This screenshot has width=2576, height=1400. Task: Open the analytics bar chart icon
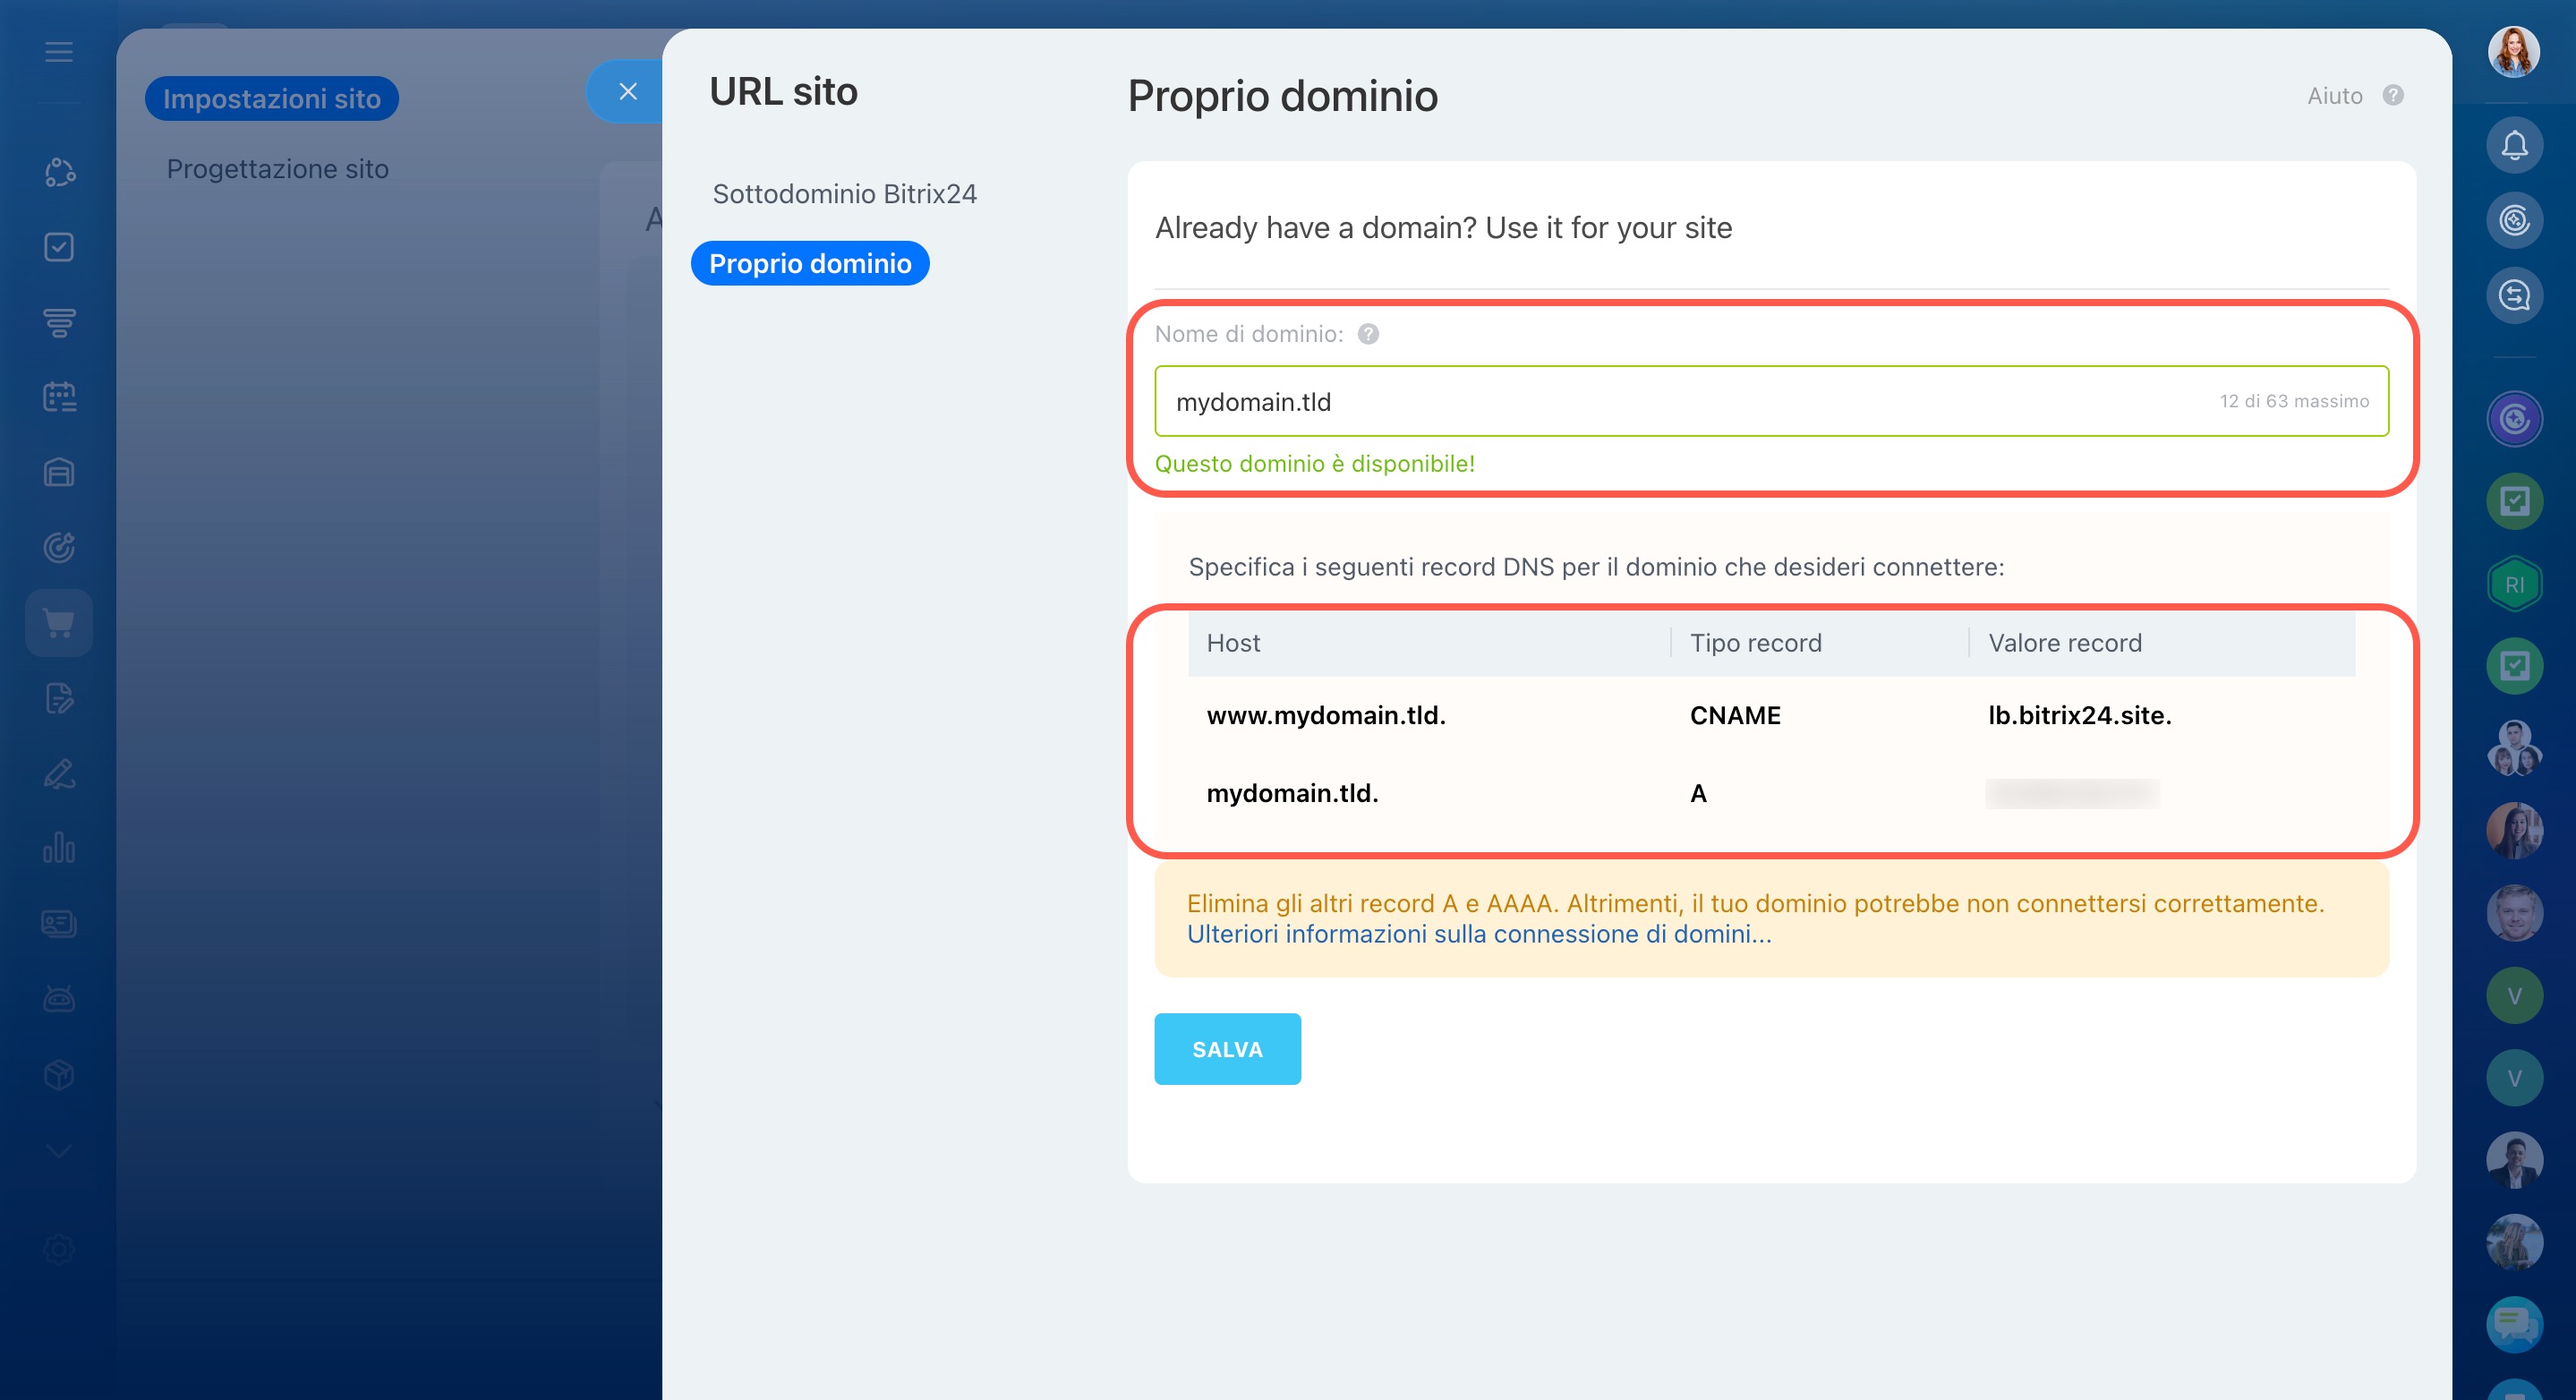(59, 848)
